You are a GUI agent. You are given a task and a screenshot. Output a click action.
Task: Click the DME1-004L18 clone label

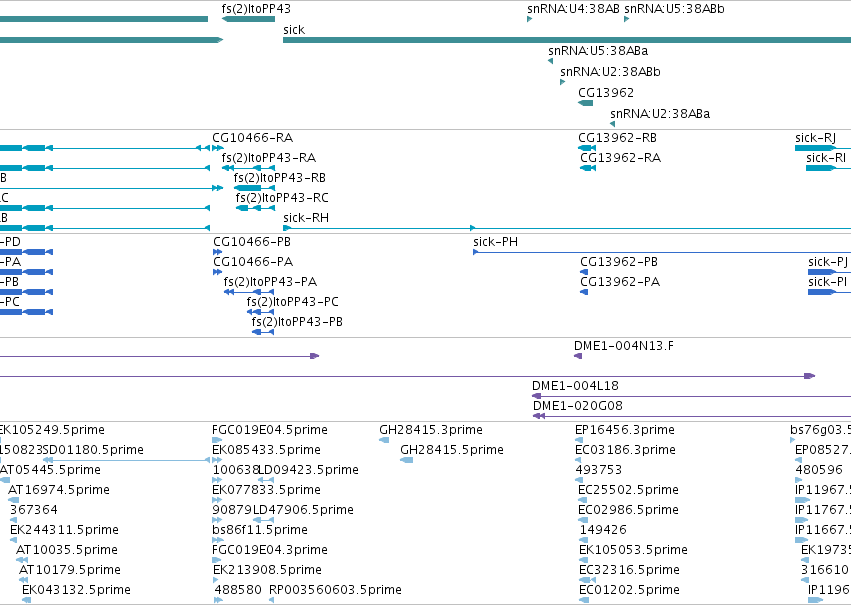pos(575,386)
